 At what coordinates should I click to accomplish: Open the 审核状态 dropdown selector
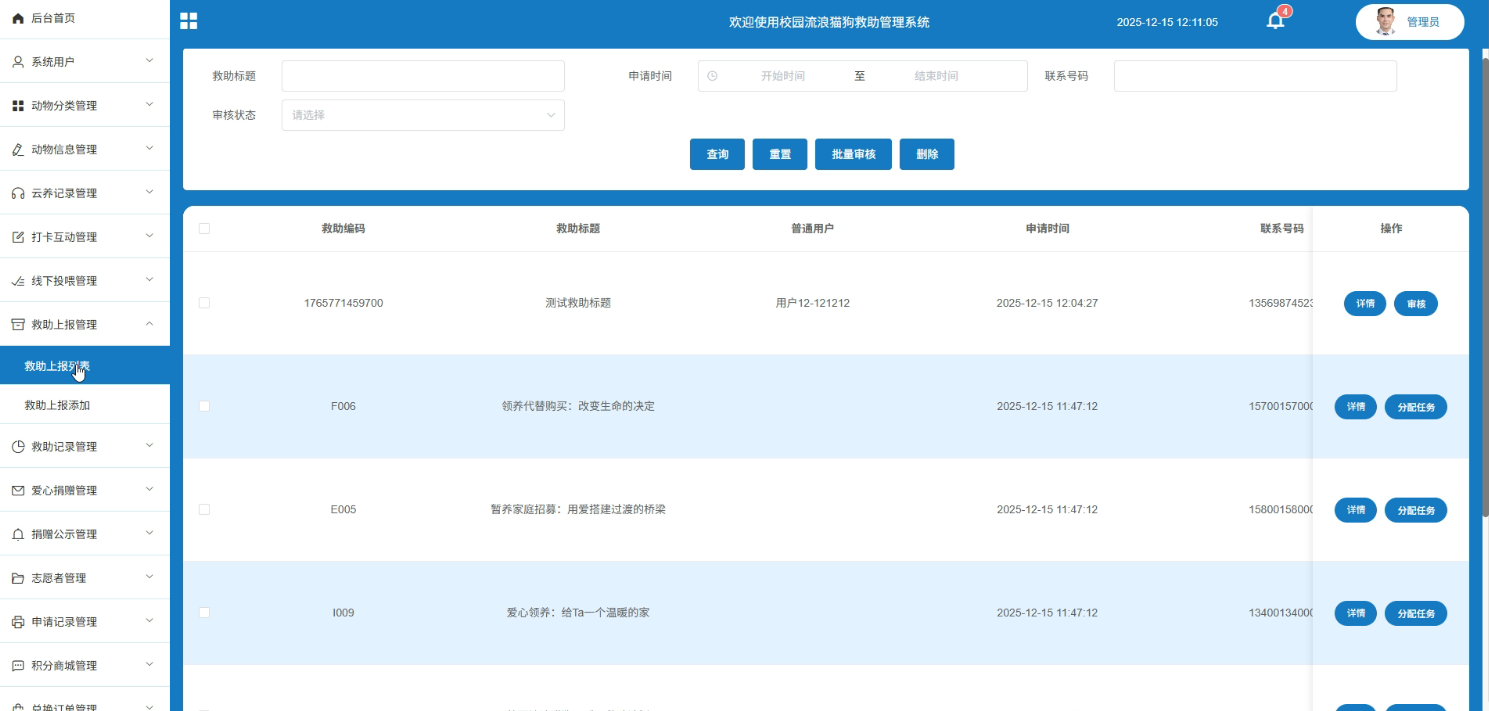pos(423,115)
